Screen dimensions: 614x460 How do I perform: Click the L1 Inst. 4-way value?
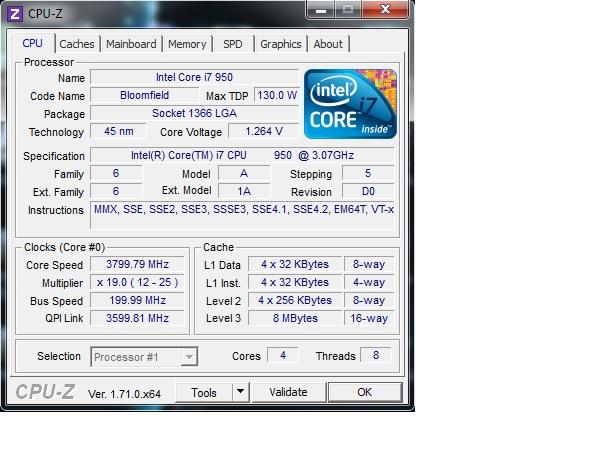coord(369,282)
